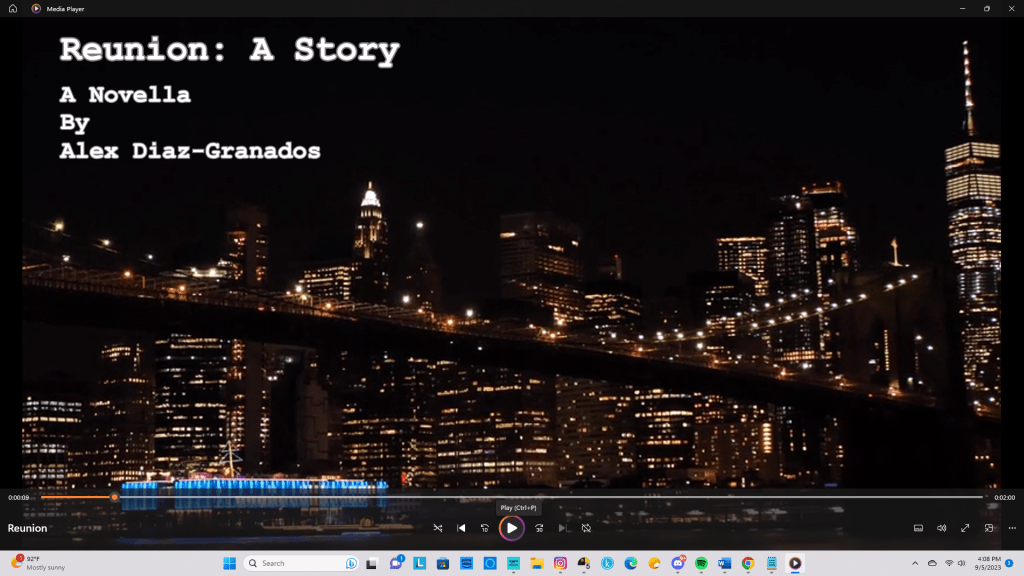Launch Google Chrome from the taskbar
Image resolution: width=1024 pixels, height=576 pixels.
point(748,563)
